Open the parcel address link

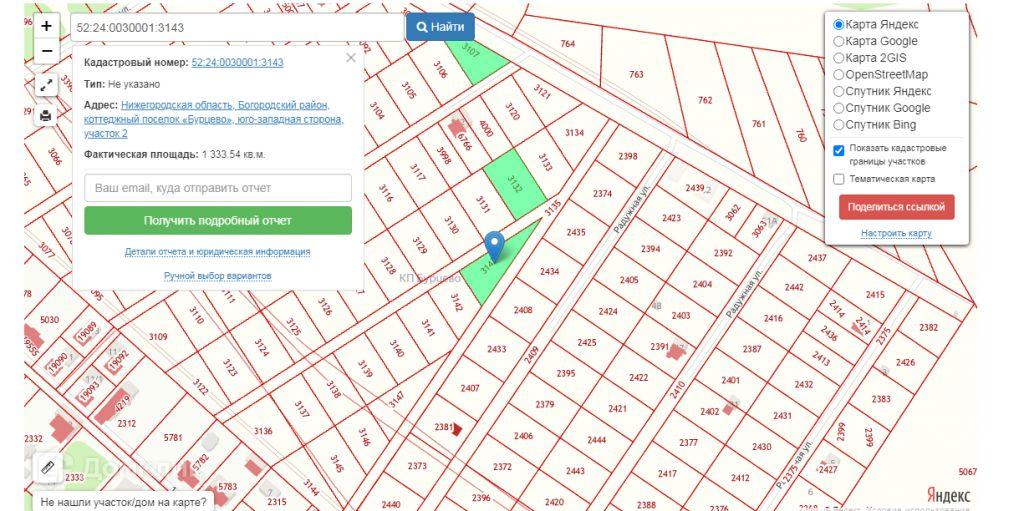pos(214,119)
